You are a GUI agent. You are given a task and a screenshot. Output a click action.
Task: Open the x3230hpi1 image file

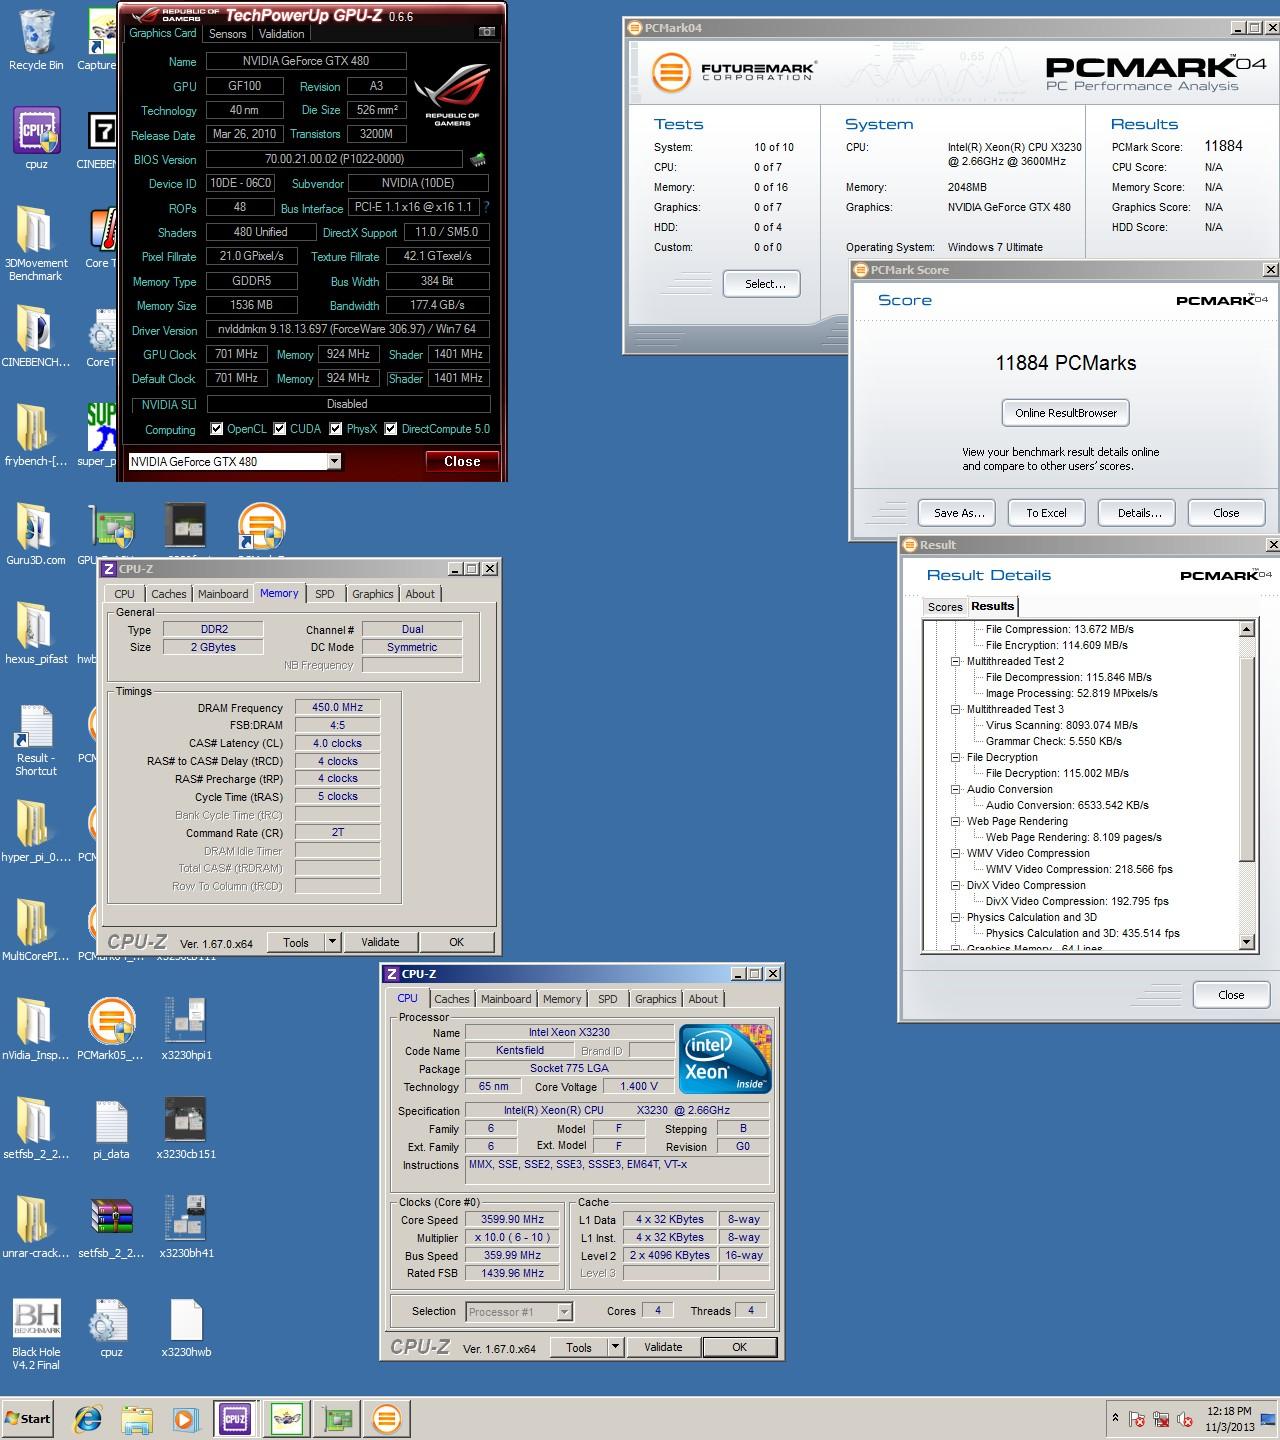pos(186,1028)
